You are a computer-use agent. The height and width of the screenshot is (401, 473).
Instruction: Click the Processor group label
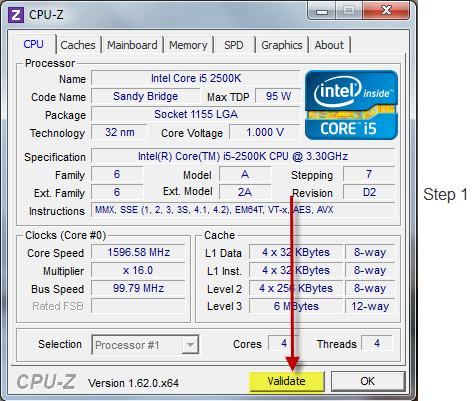pyautogui.click(x=50, y=63)
